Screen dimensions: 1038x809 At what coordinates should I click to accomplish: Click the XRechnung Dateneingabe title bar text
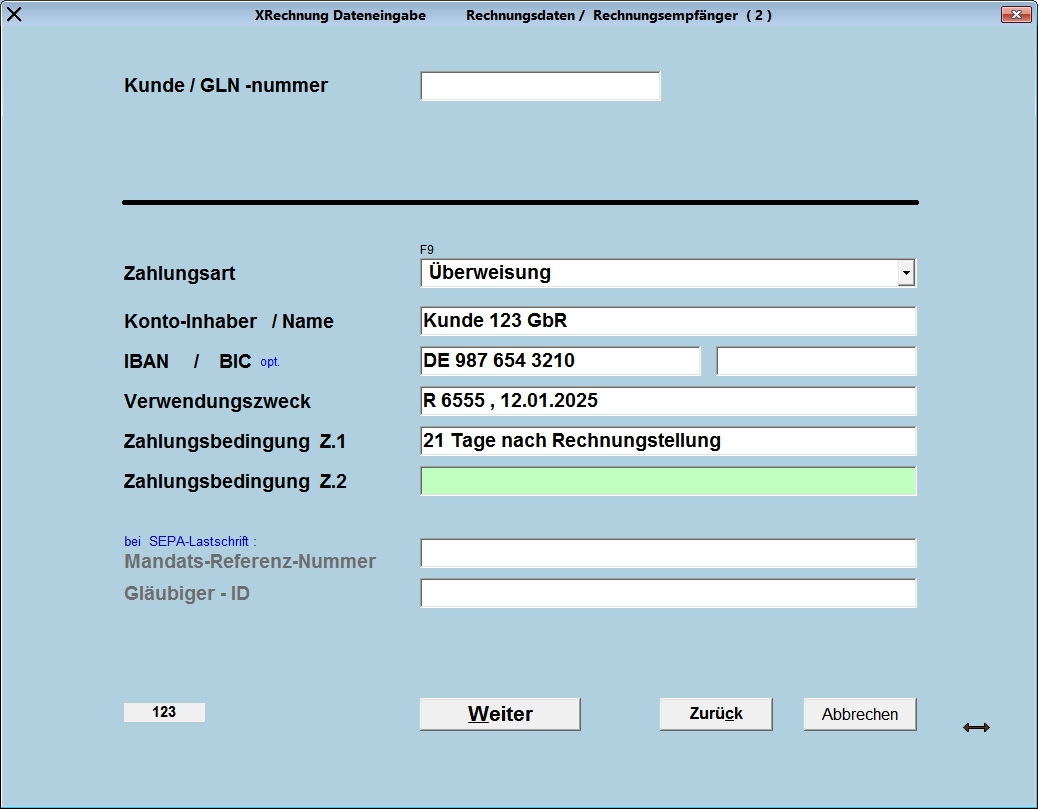[x=340, y=15]
